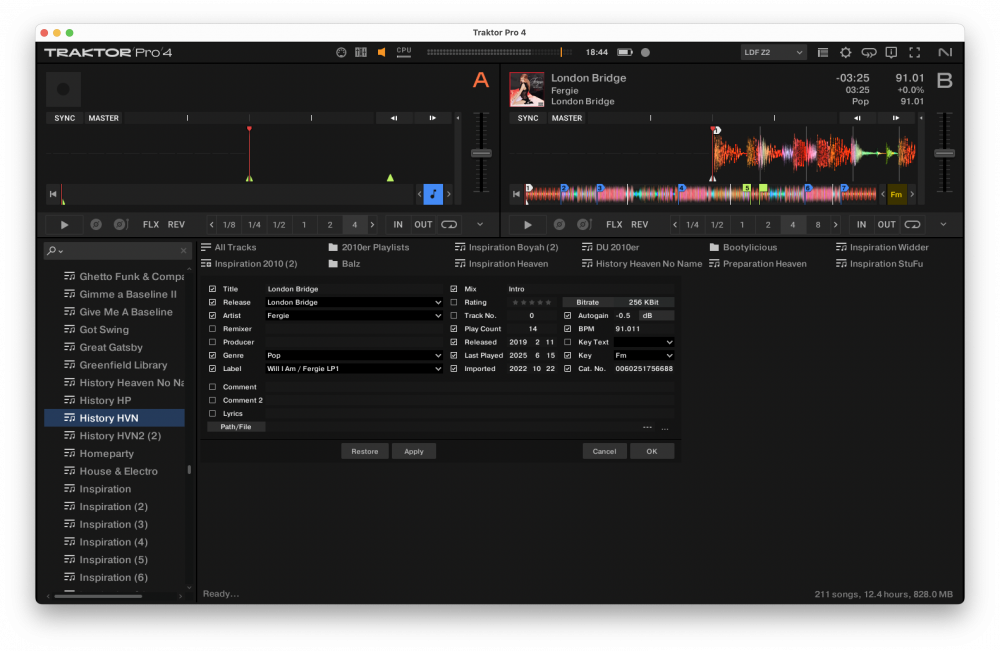Click the London Bridge cover art

tap(527, 89)
